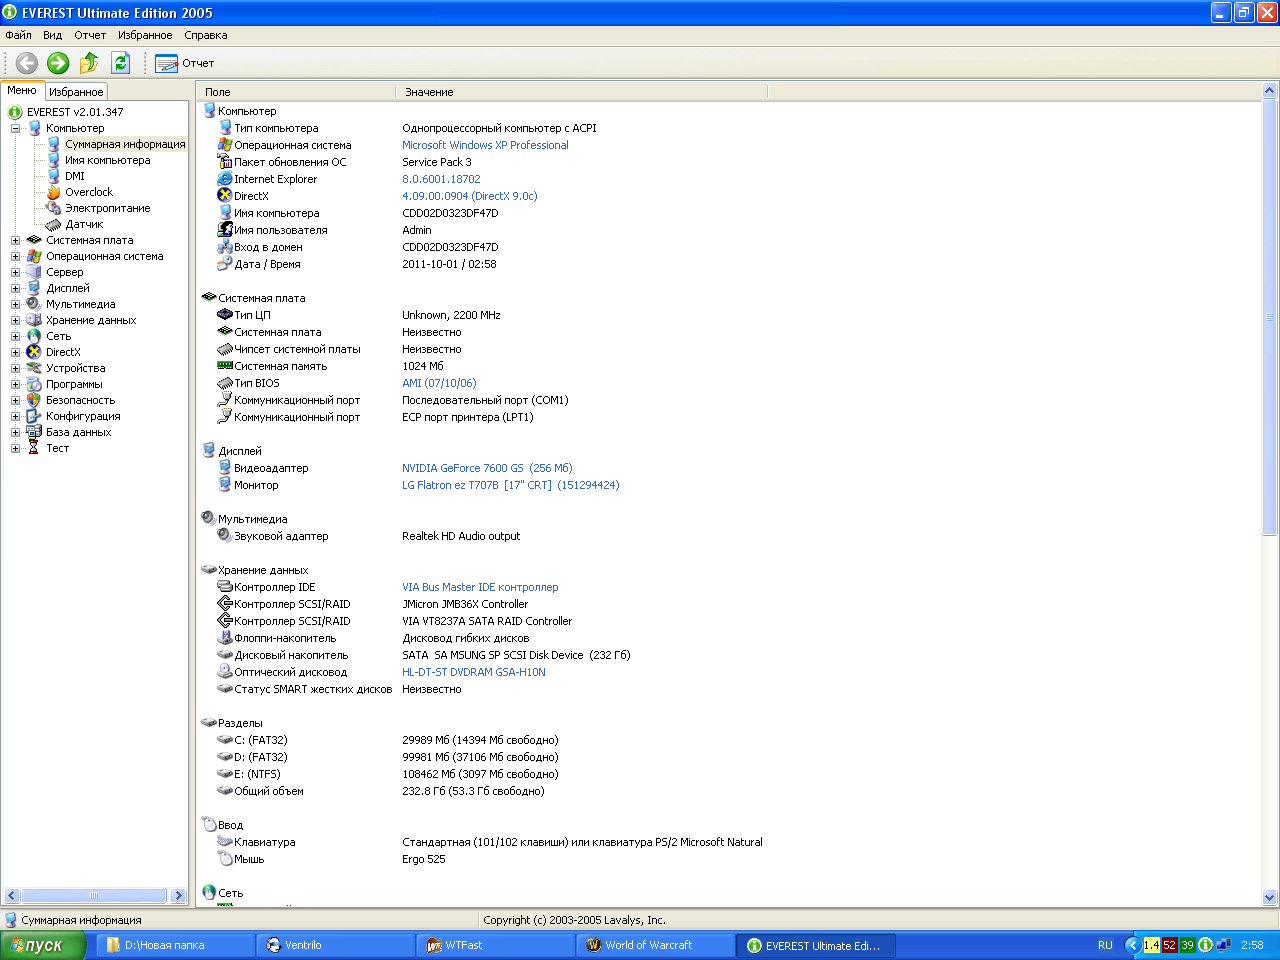Click the green Forward arrow toolbar button
The height and width of the screenshot is (960, 1280).
click(58, 63)
